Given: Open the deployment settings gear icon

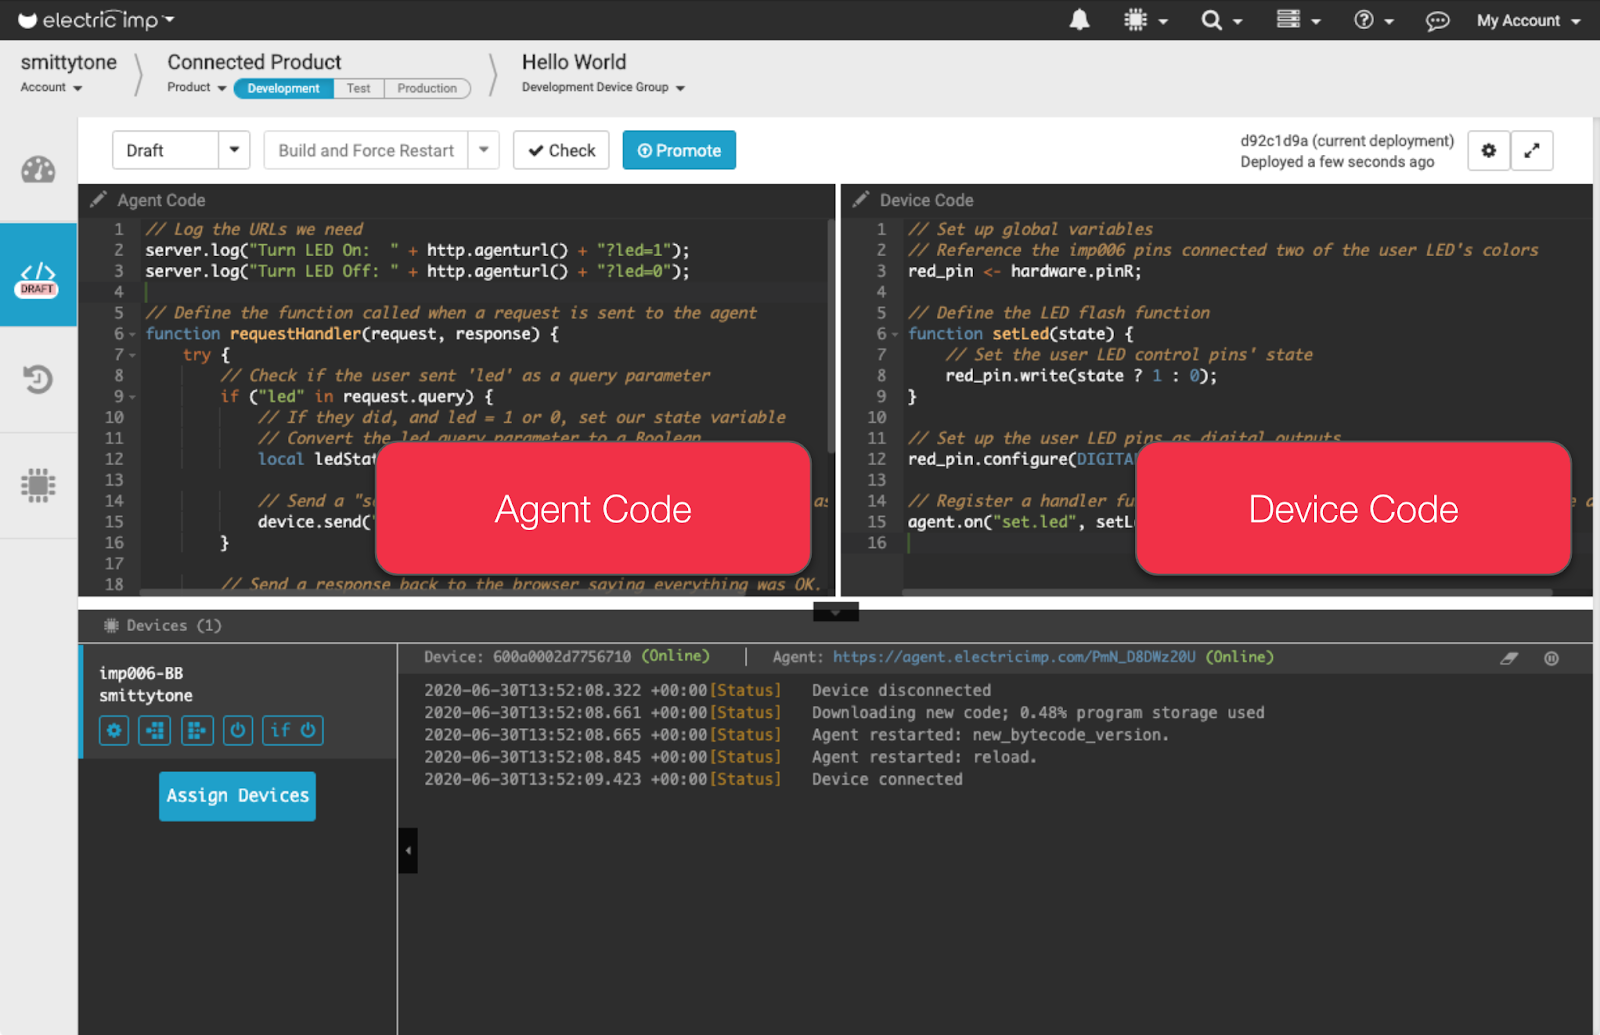Looking at the screenshot, I should click(1488, 150).
